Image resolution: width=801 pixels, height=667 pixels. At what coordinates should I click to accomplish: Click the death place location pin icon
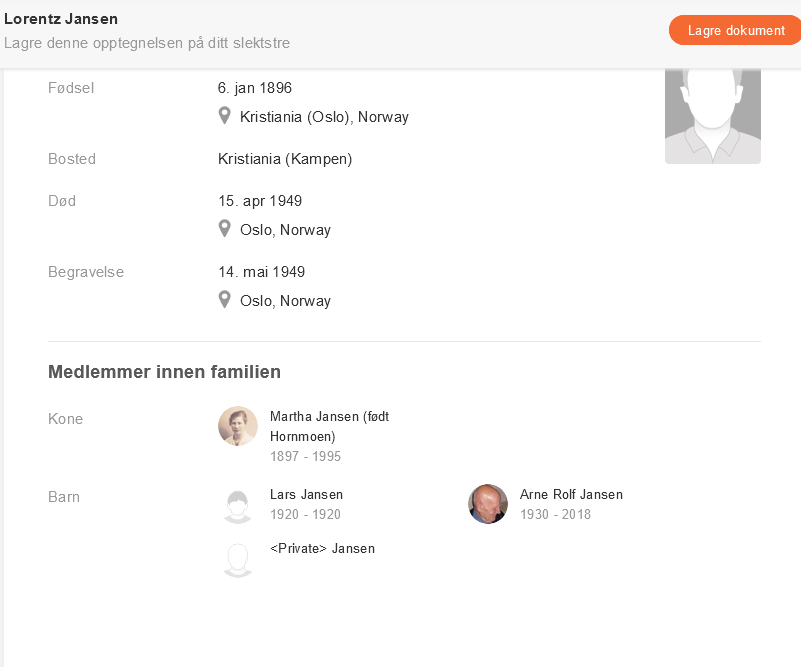(225, 229)
